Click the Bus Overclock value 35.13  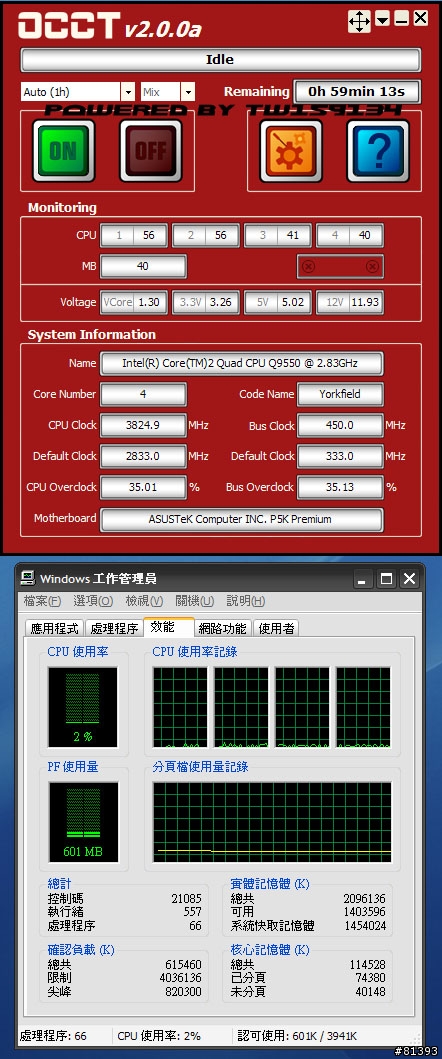[x=340, y=487]
